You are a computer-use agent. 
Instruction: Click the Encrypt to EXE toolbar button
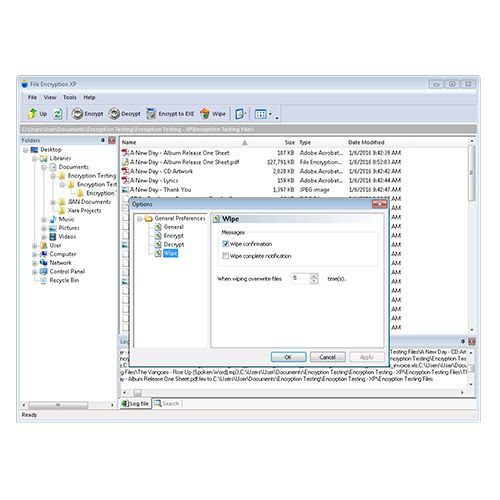point(170,114)
